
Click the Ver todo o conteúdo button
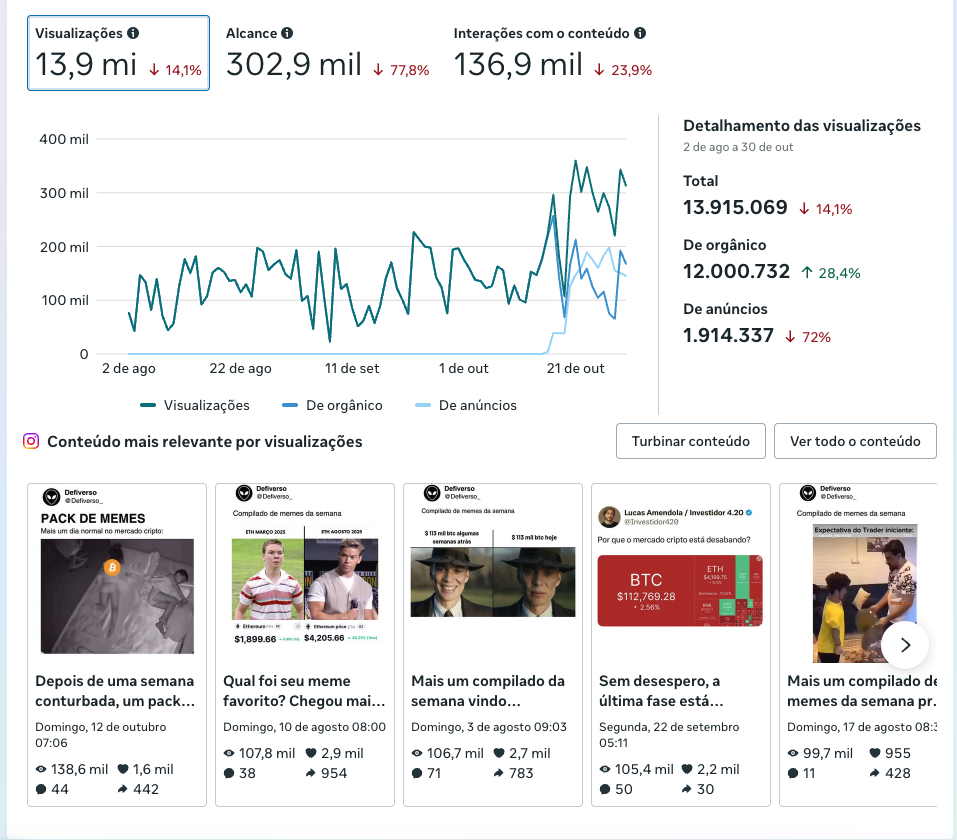(855, 441)
